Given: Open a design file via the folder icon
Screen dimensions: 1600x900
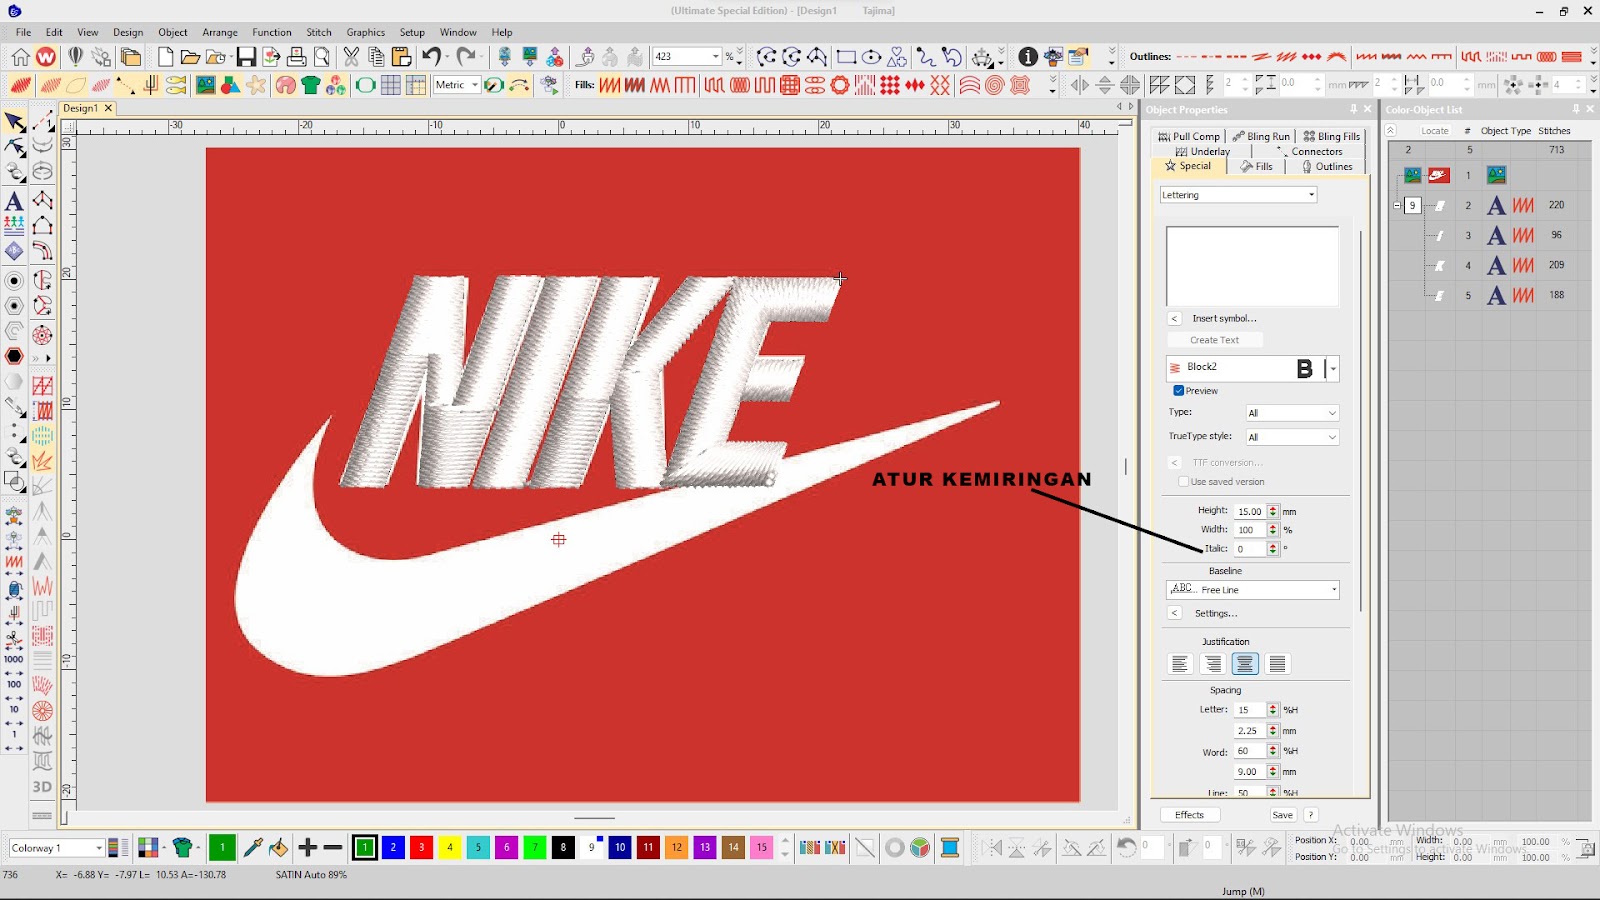Looking at the screenshot, I should click(x=190, y=57).
